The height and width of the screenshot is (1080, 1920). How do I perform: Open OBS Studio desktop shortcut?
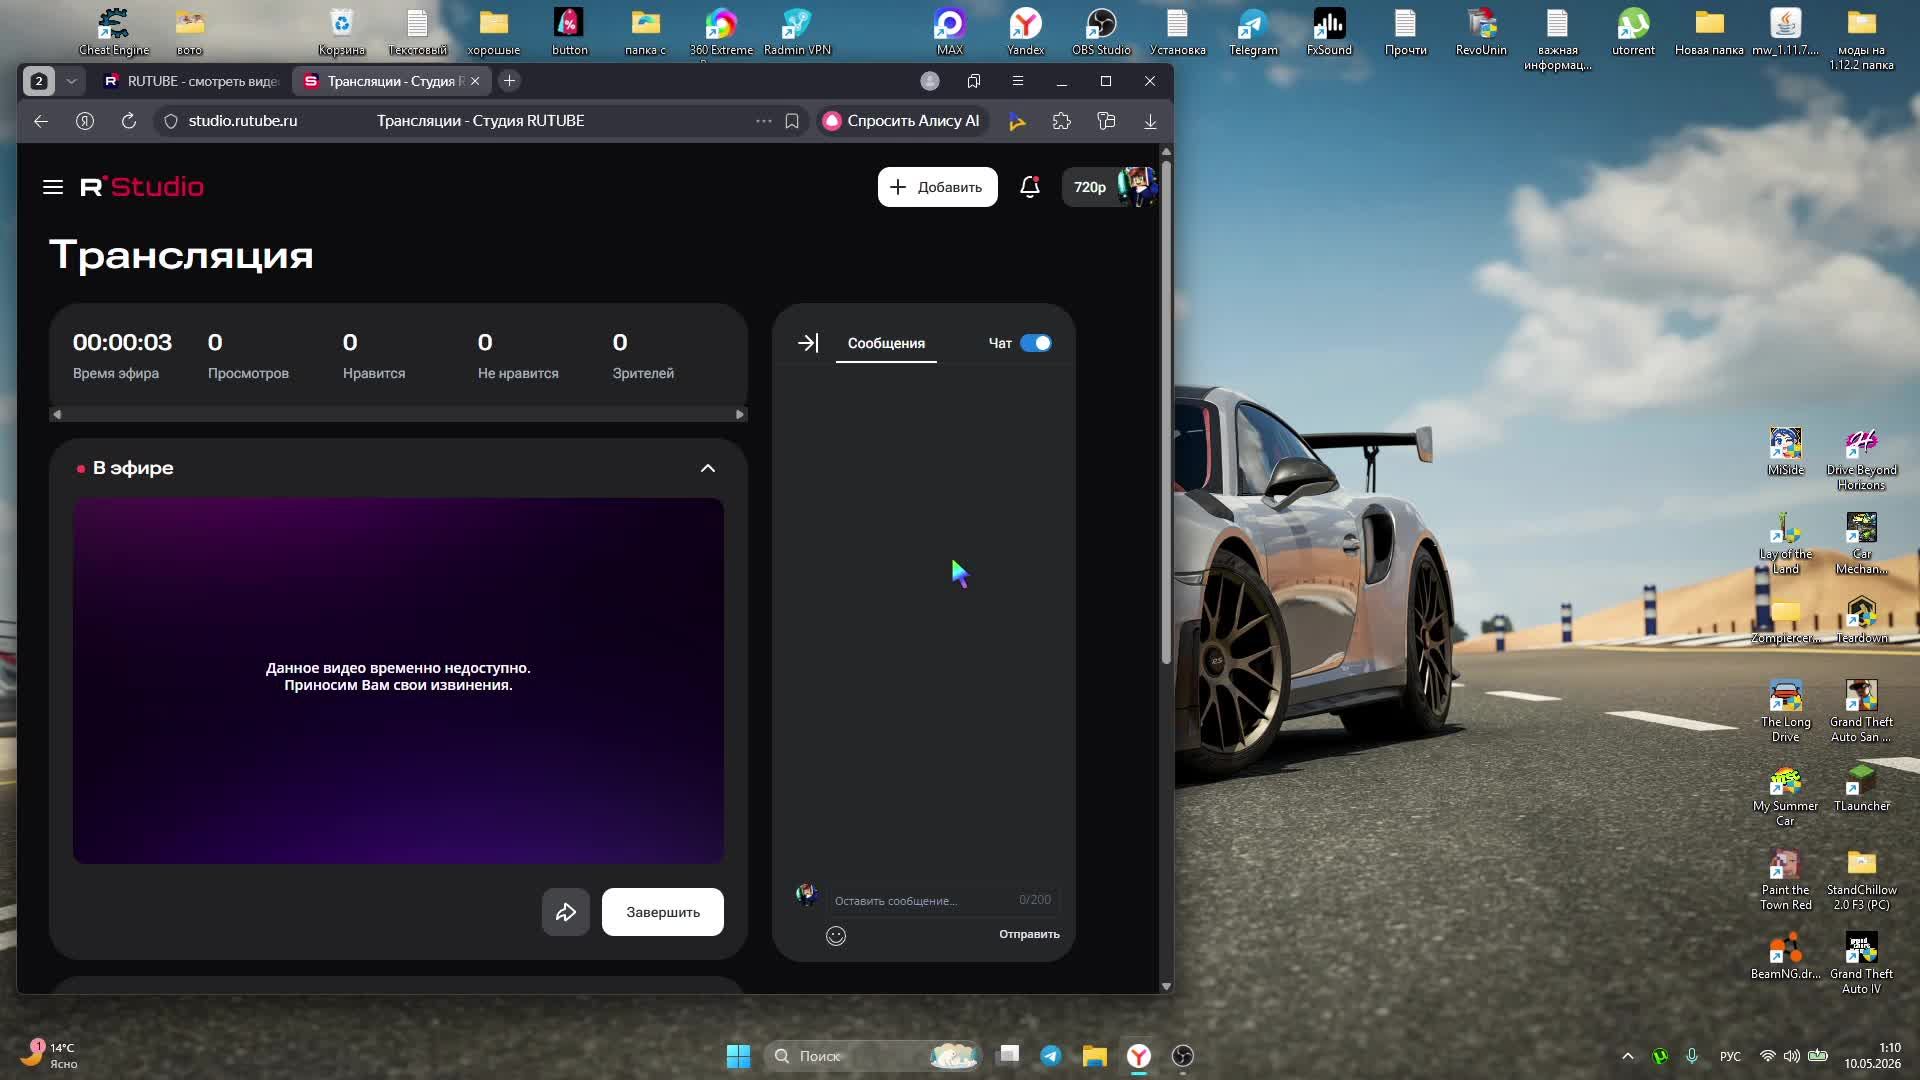coord(1101,31)
